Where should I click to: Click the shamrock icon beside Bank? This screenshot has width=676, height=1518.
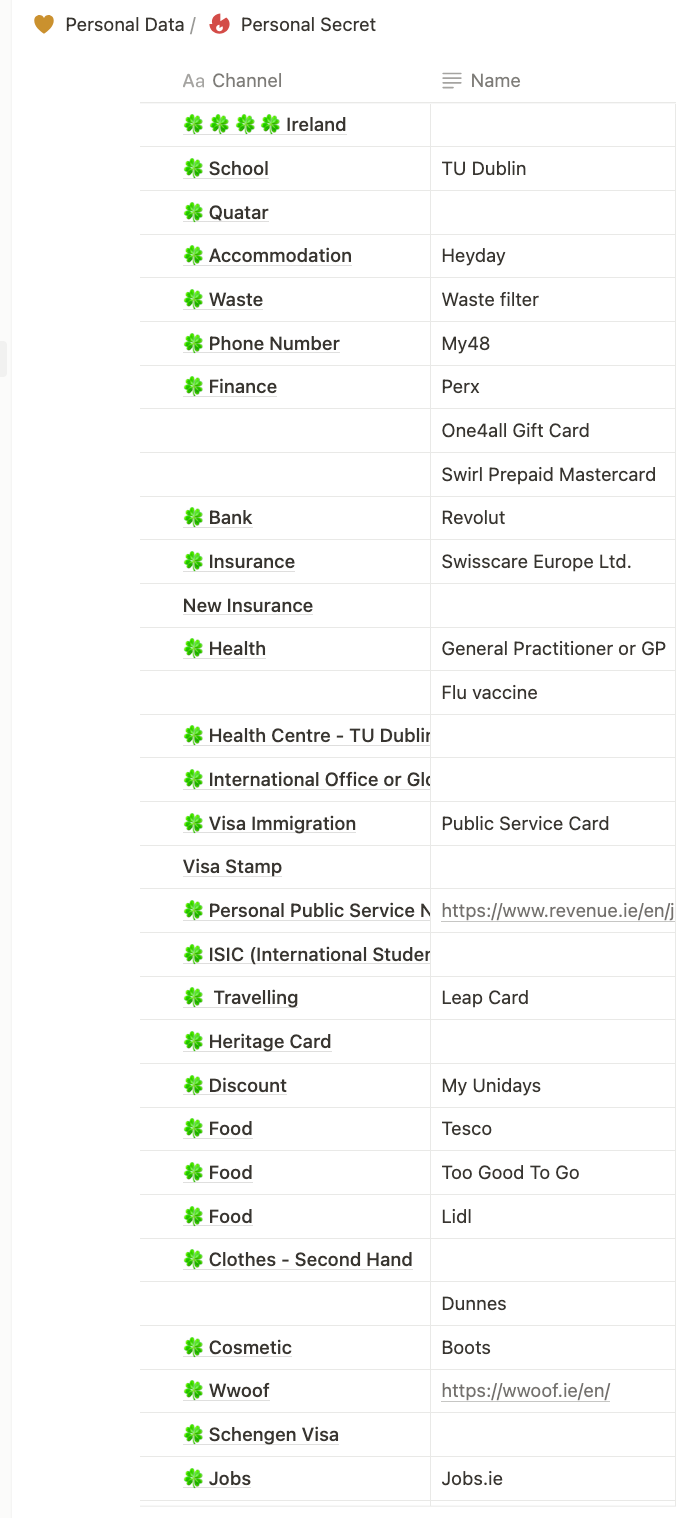[x=194, y=517]
